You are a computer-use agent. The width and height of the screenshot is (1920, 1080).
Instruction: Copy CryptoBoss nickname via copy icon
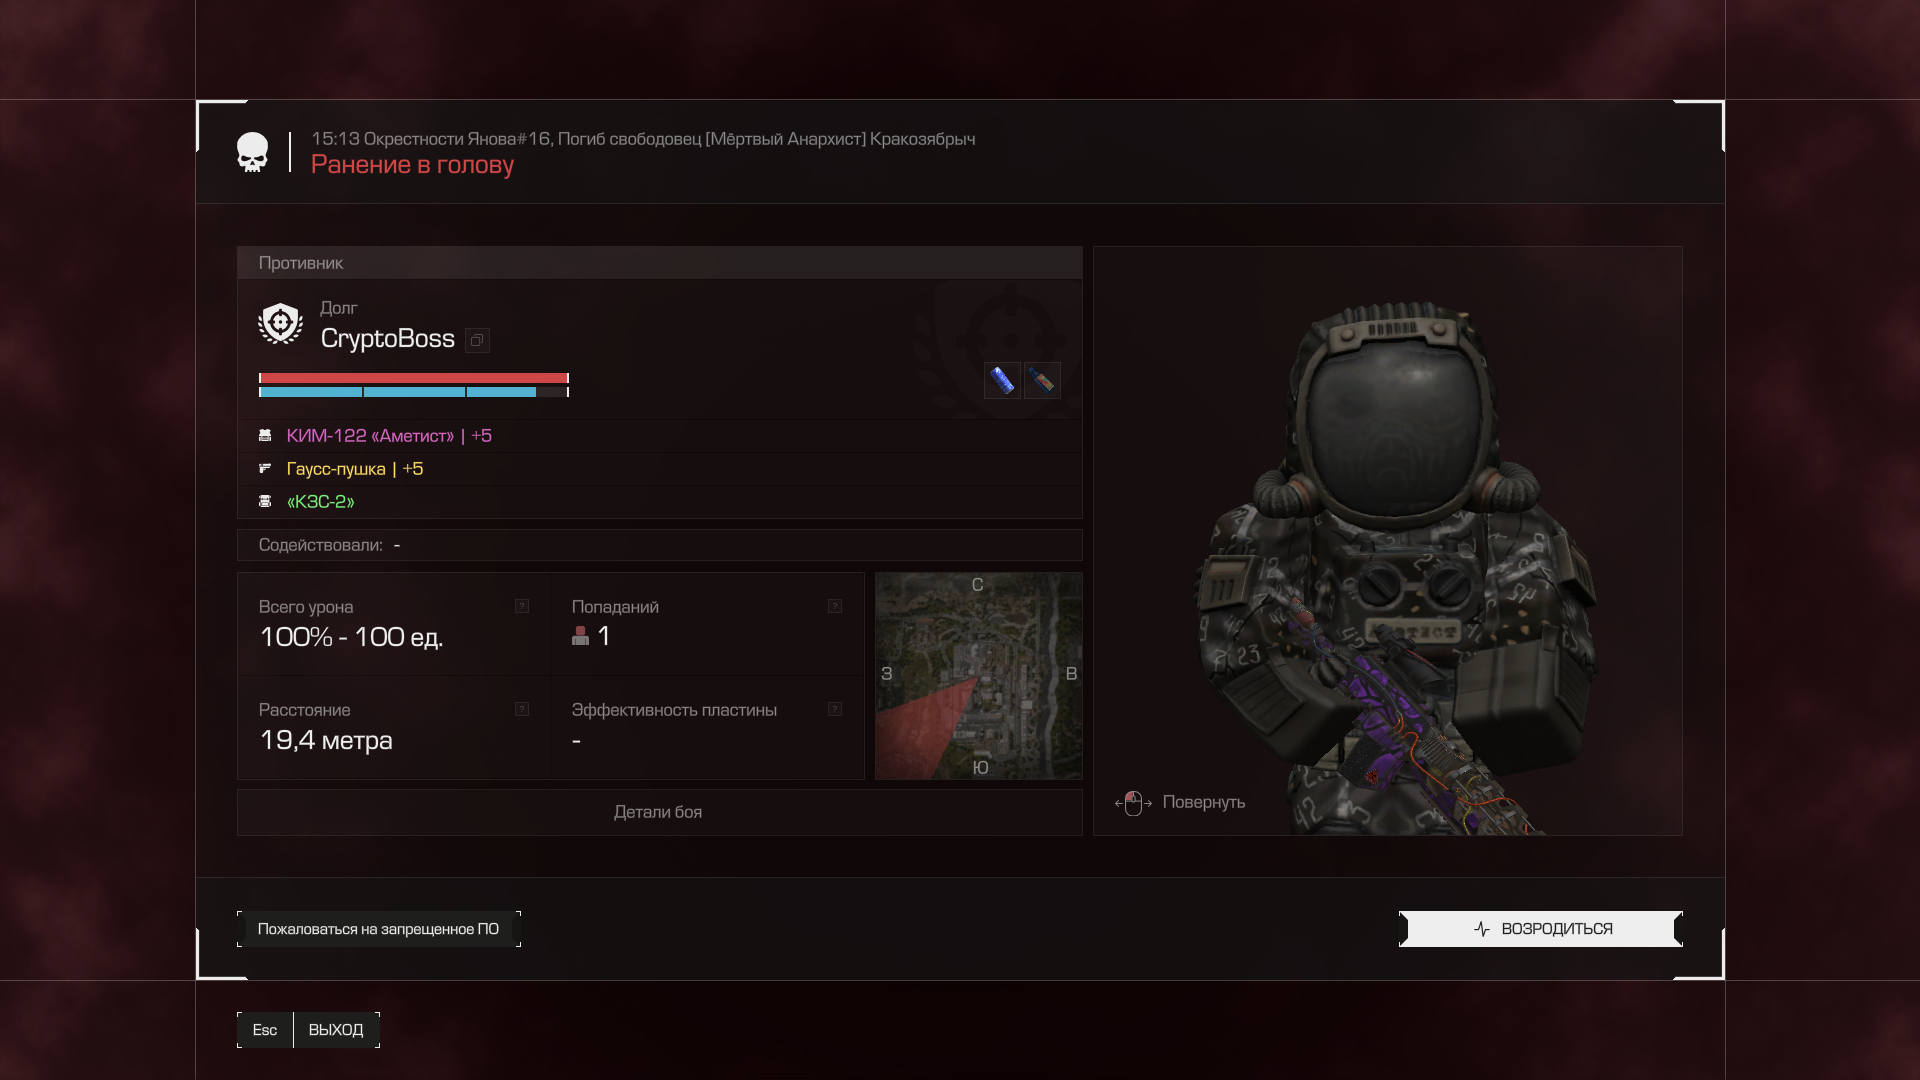[477, 340]
